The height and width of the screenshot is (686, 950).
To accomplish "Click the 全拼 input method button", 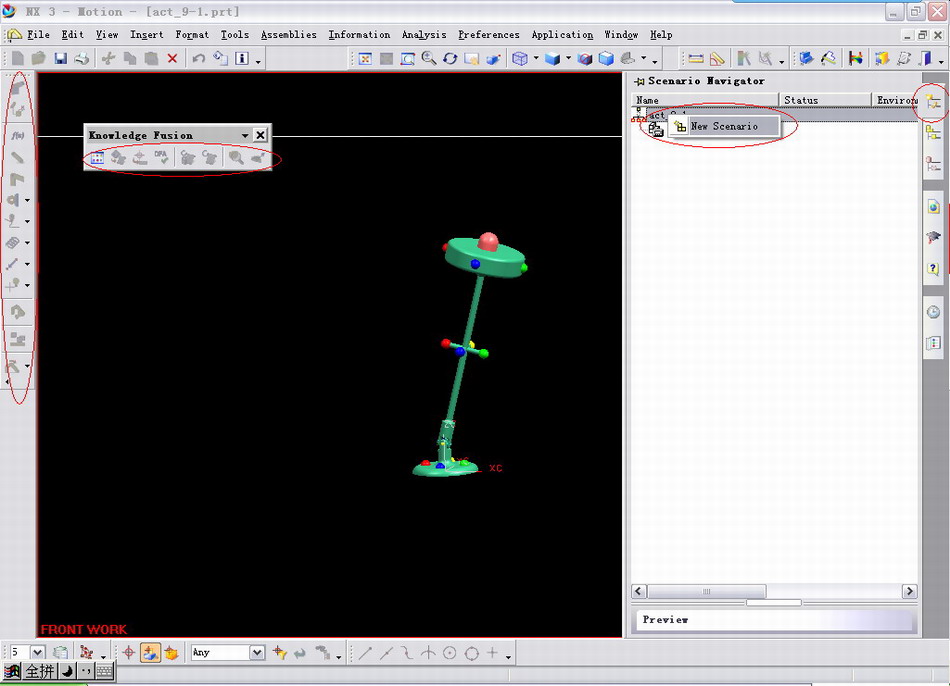I will [x=40, y=671].
